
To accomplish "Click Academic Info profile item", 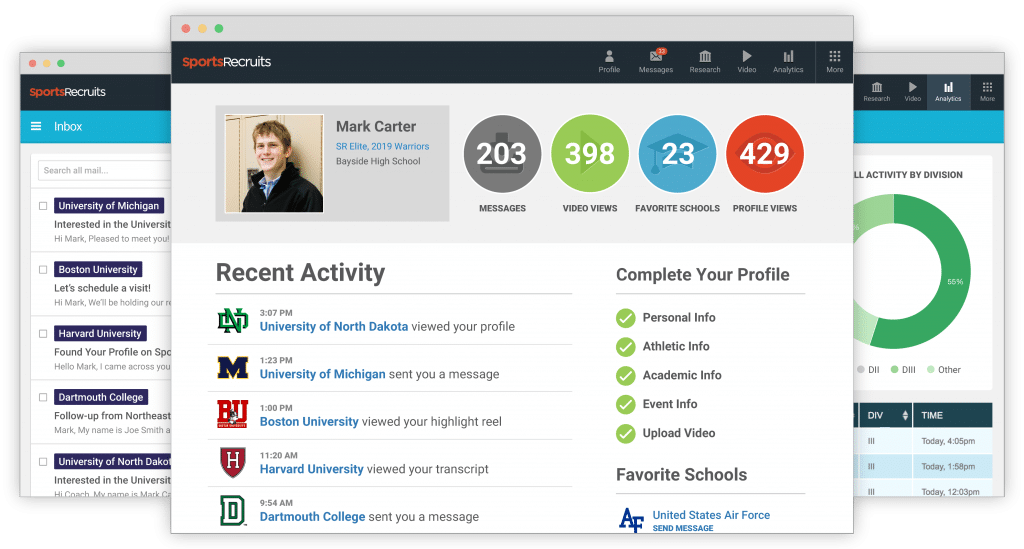I will [x=682, y=375].
